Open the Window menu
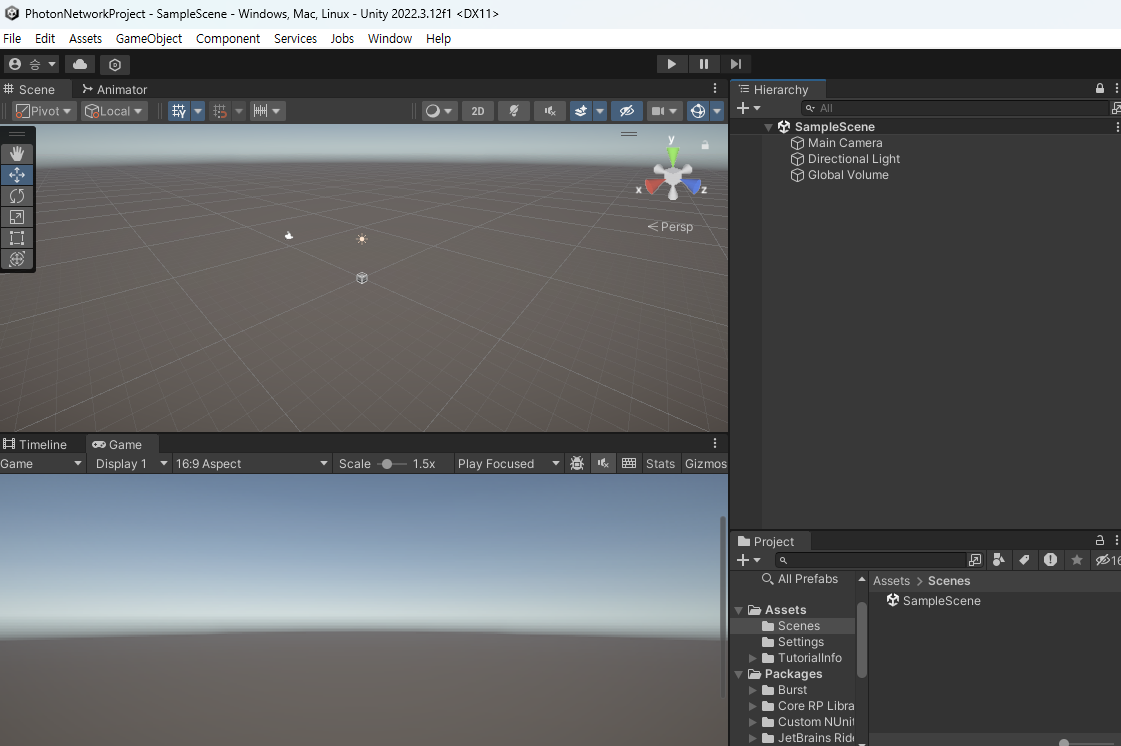Image resolution: width=1121 pixels, height=746 pixels. [390, 39]
